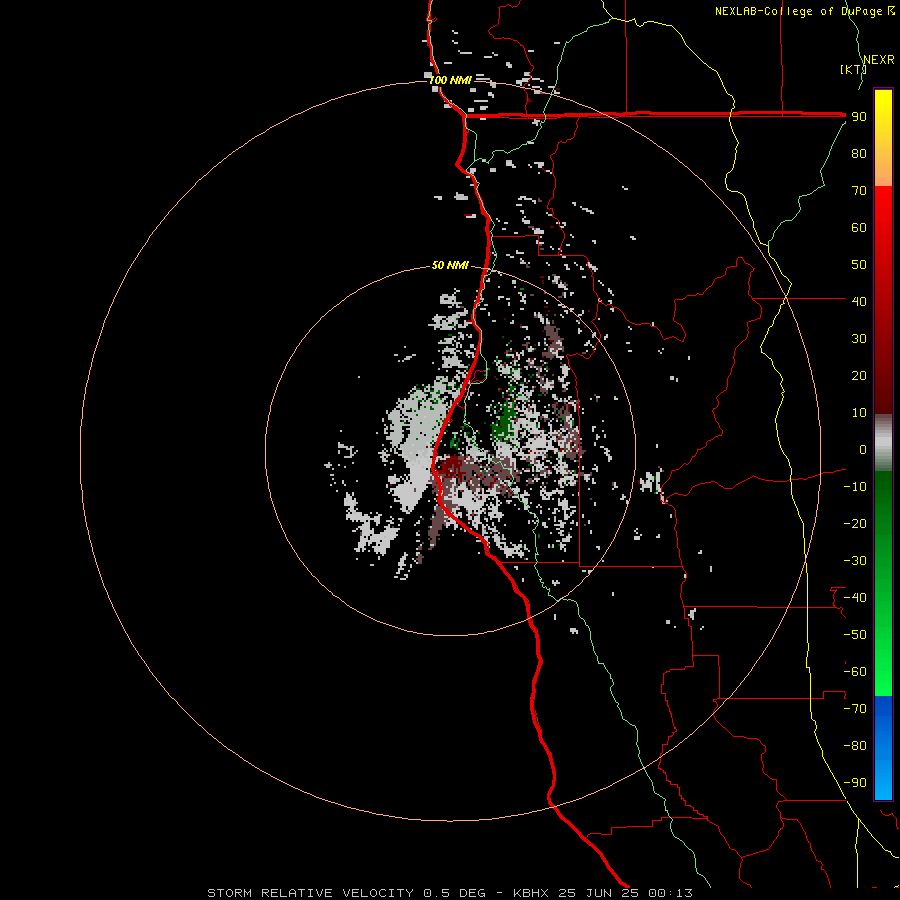Select the bright green segment of the color bar
Viewport: 900px width, 900px height.
coord(883,660)
